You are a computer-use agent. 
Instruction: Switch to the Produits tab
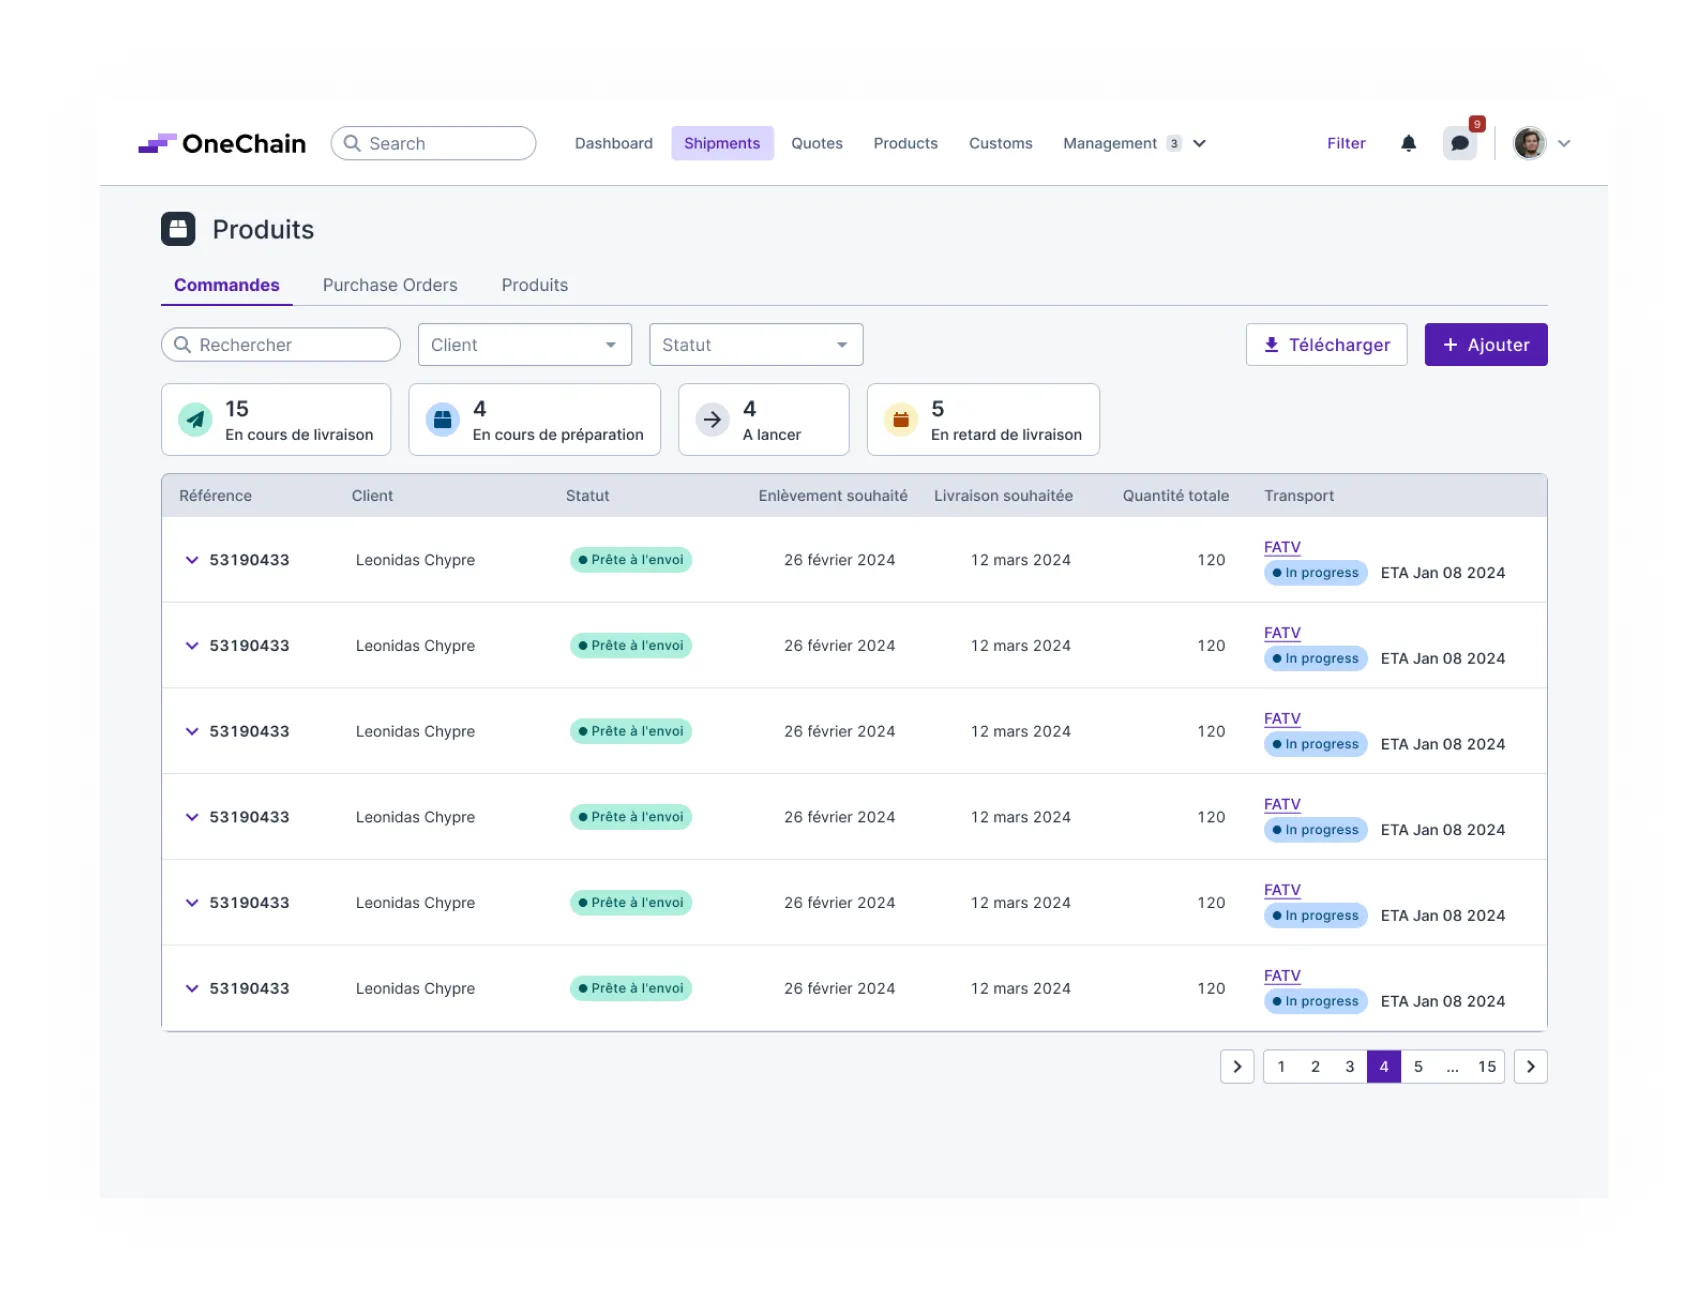pos(535,285)
